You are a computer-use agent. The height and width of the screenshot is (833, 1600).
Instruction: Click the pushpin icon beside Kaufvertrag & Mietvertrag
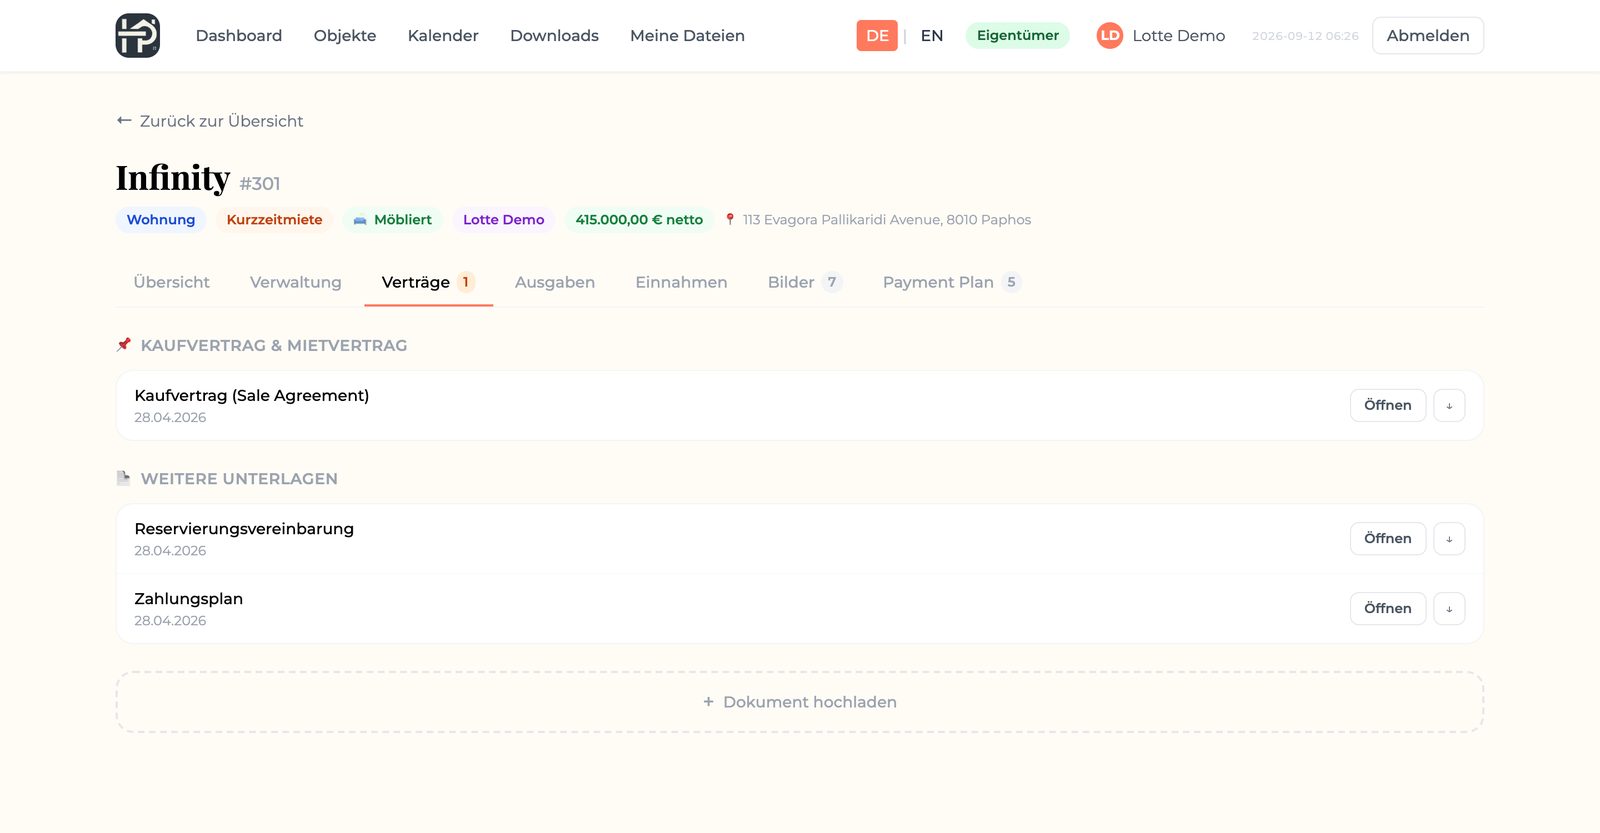[x=124, y=345]
